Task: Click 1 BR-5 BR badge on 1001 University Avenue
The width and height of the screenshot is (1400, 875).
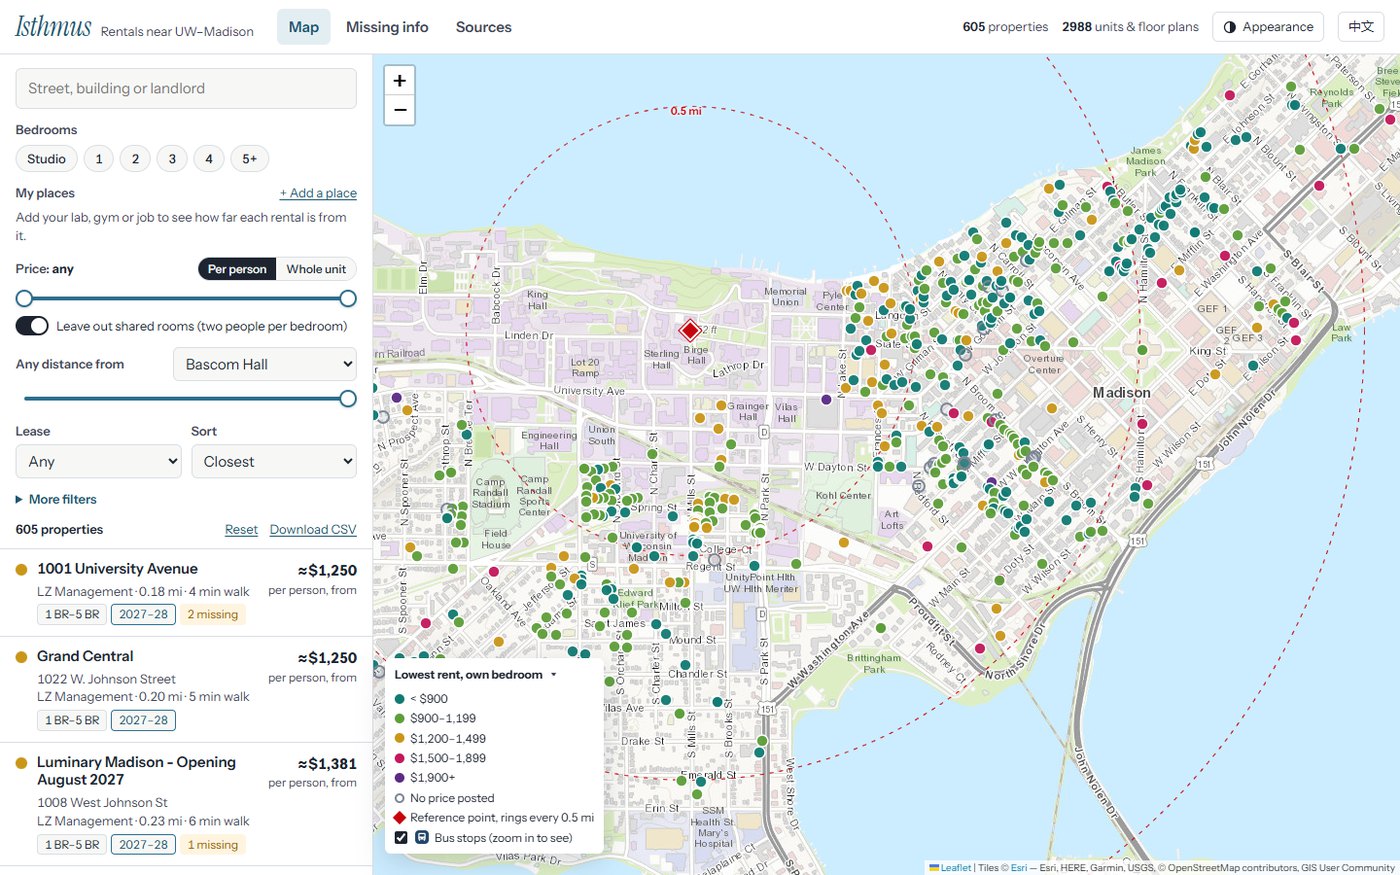Action: [72, 614]
